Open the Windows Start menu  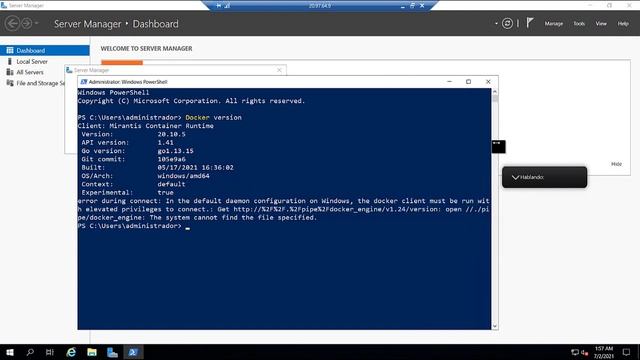pyautogui.click(x=10, y=352)
